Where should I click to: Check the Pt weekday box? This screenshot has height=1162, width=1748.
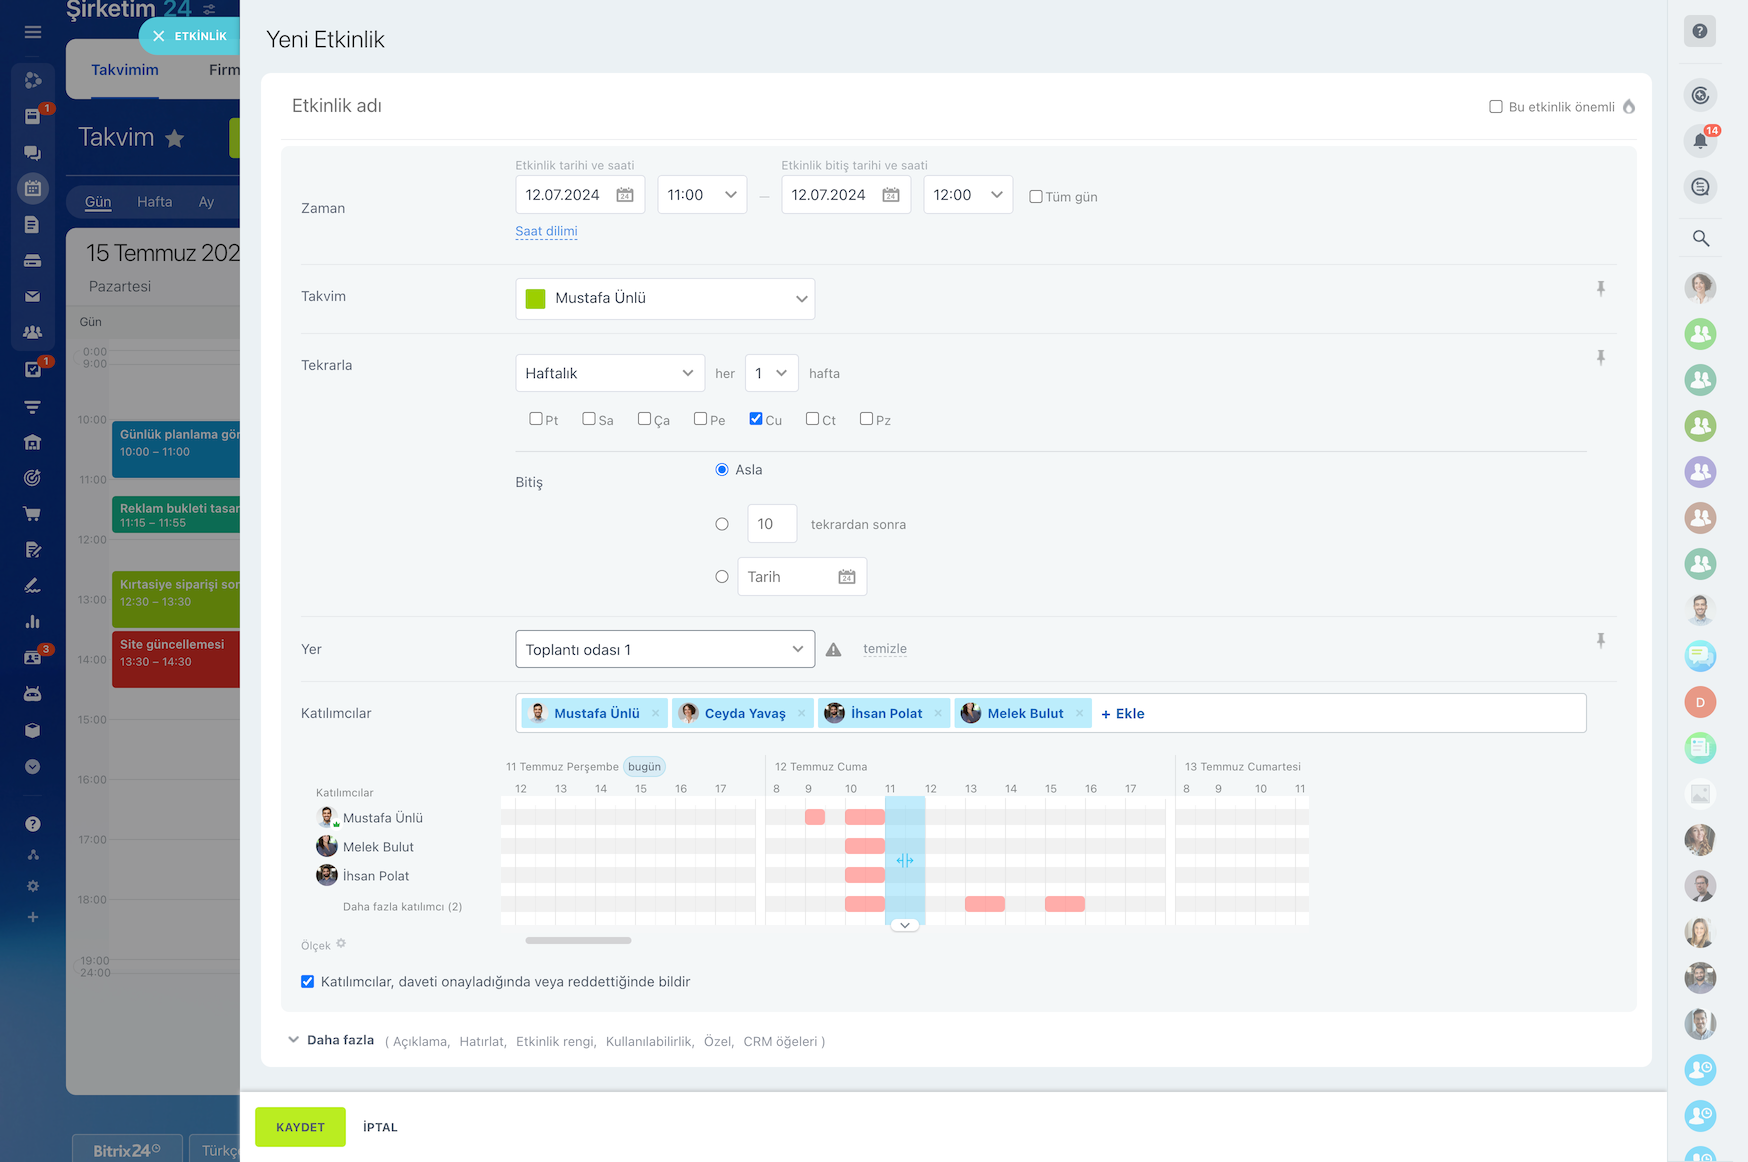tap(536, 419)
